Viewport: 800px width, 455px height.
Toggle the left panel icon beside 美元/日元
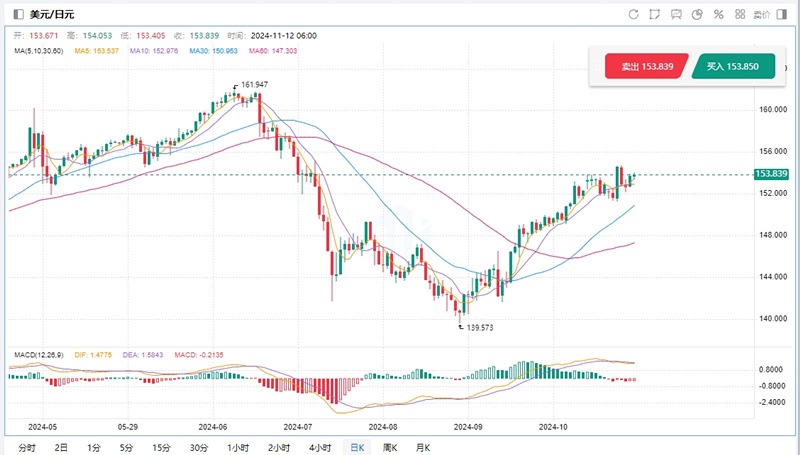point(20,15)
